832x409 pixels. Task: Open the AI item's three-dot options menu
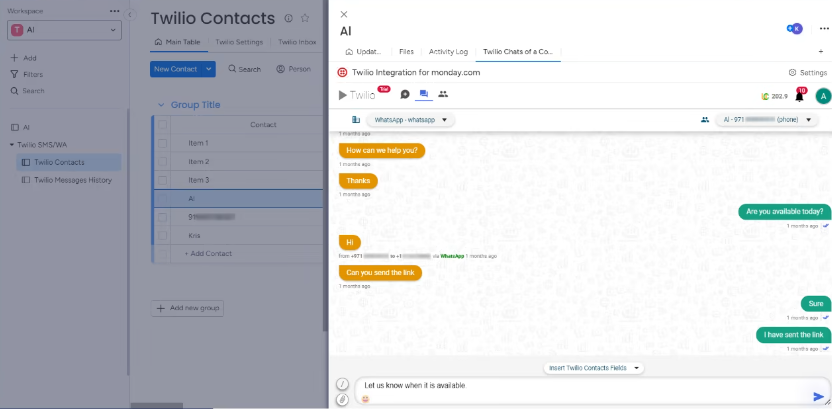[824, 29]
